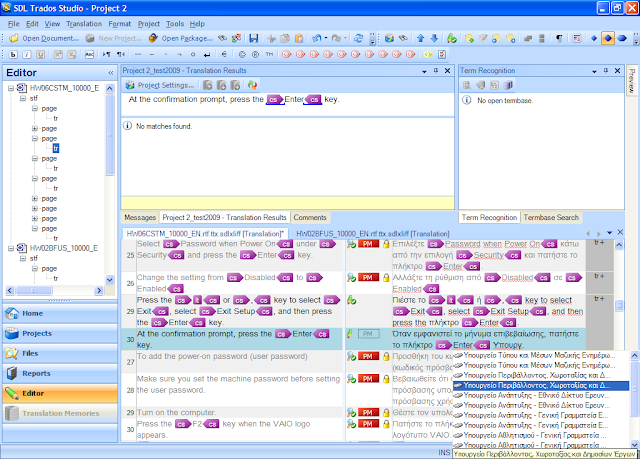Toggle the highlighted orange view button
Viewport: 640px width, 459px height.
(608, 38)
